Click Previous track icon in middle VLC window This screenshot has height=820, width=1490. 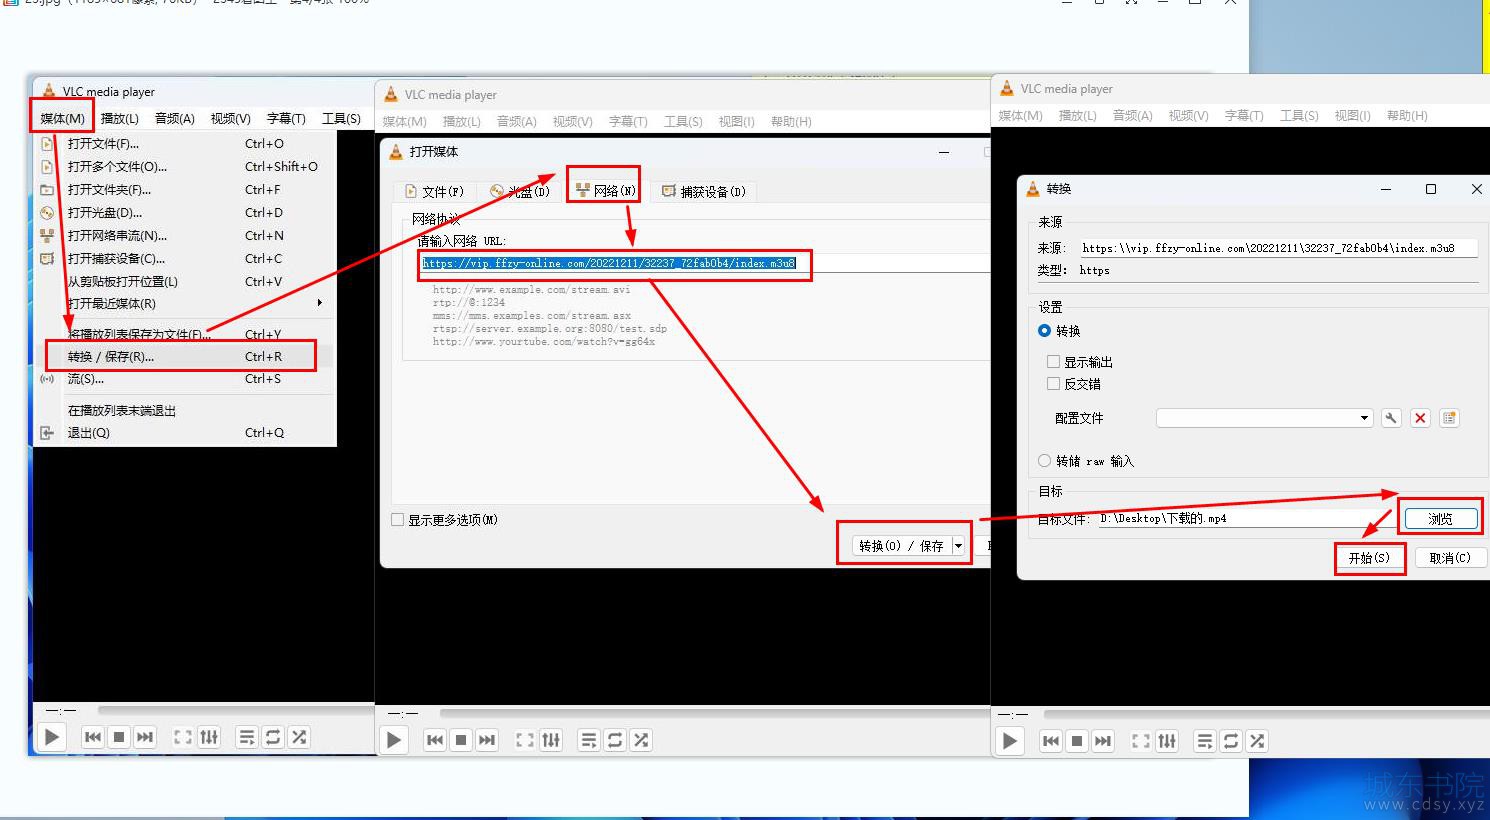435,740
